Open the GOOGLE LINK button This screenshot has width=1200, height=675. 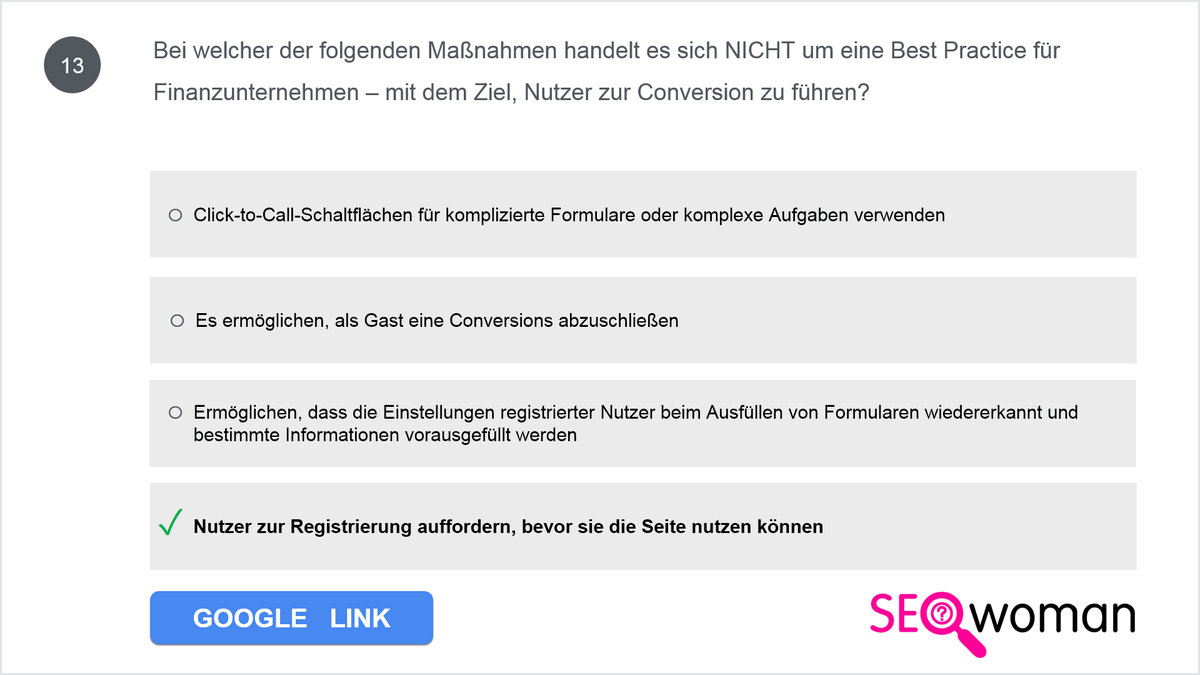coord(291,618)
